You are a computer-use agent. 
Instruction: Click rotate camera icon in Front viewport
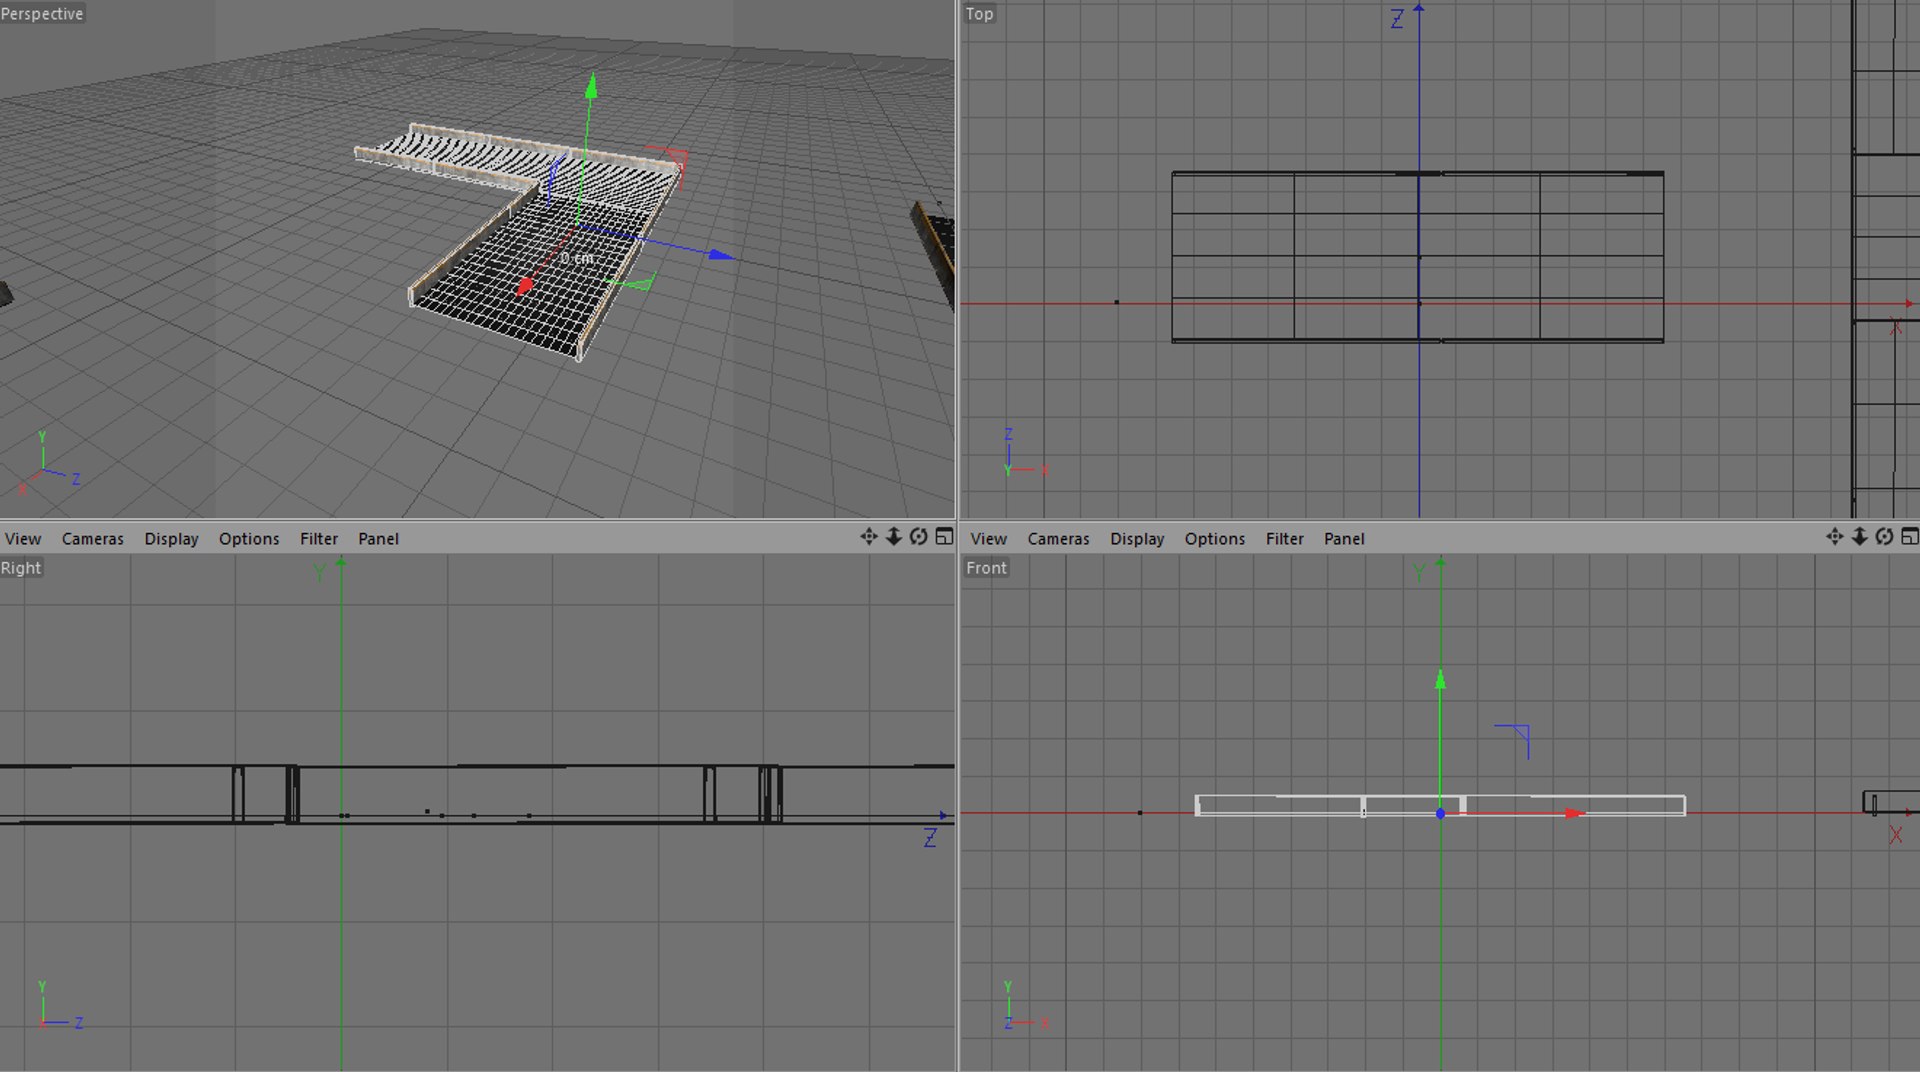tap(1884, 537)
